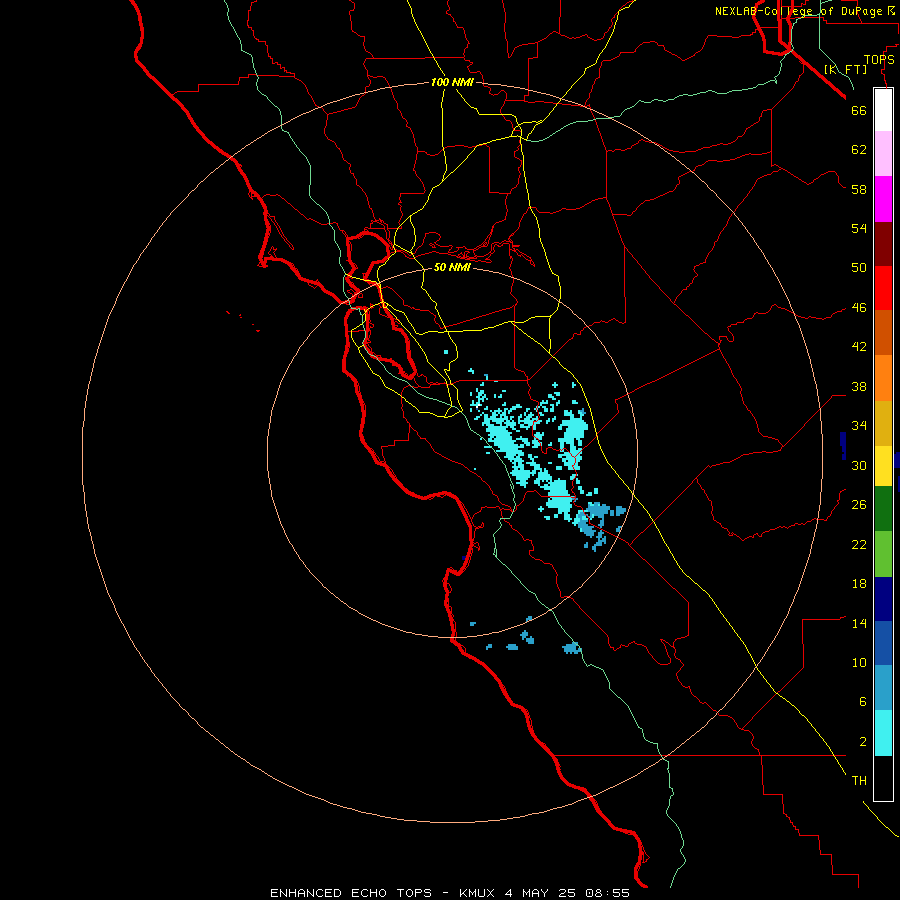Choose the dark orange legend swatch

coord(883,332)
